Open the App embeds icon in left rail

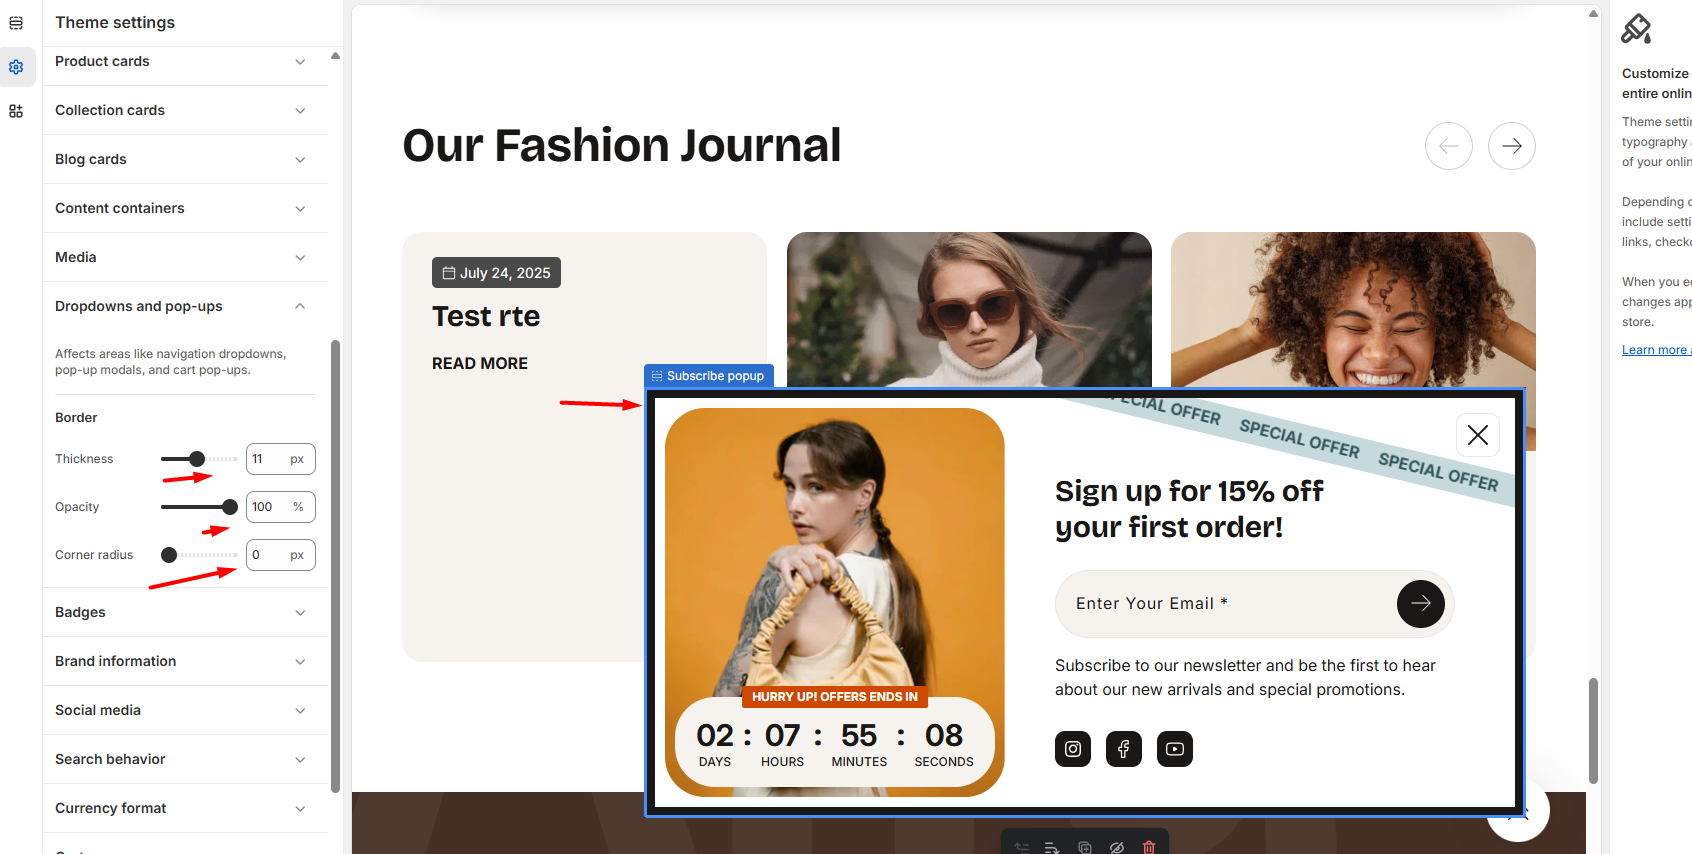click(16, 111)
